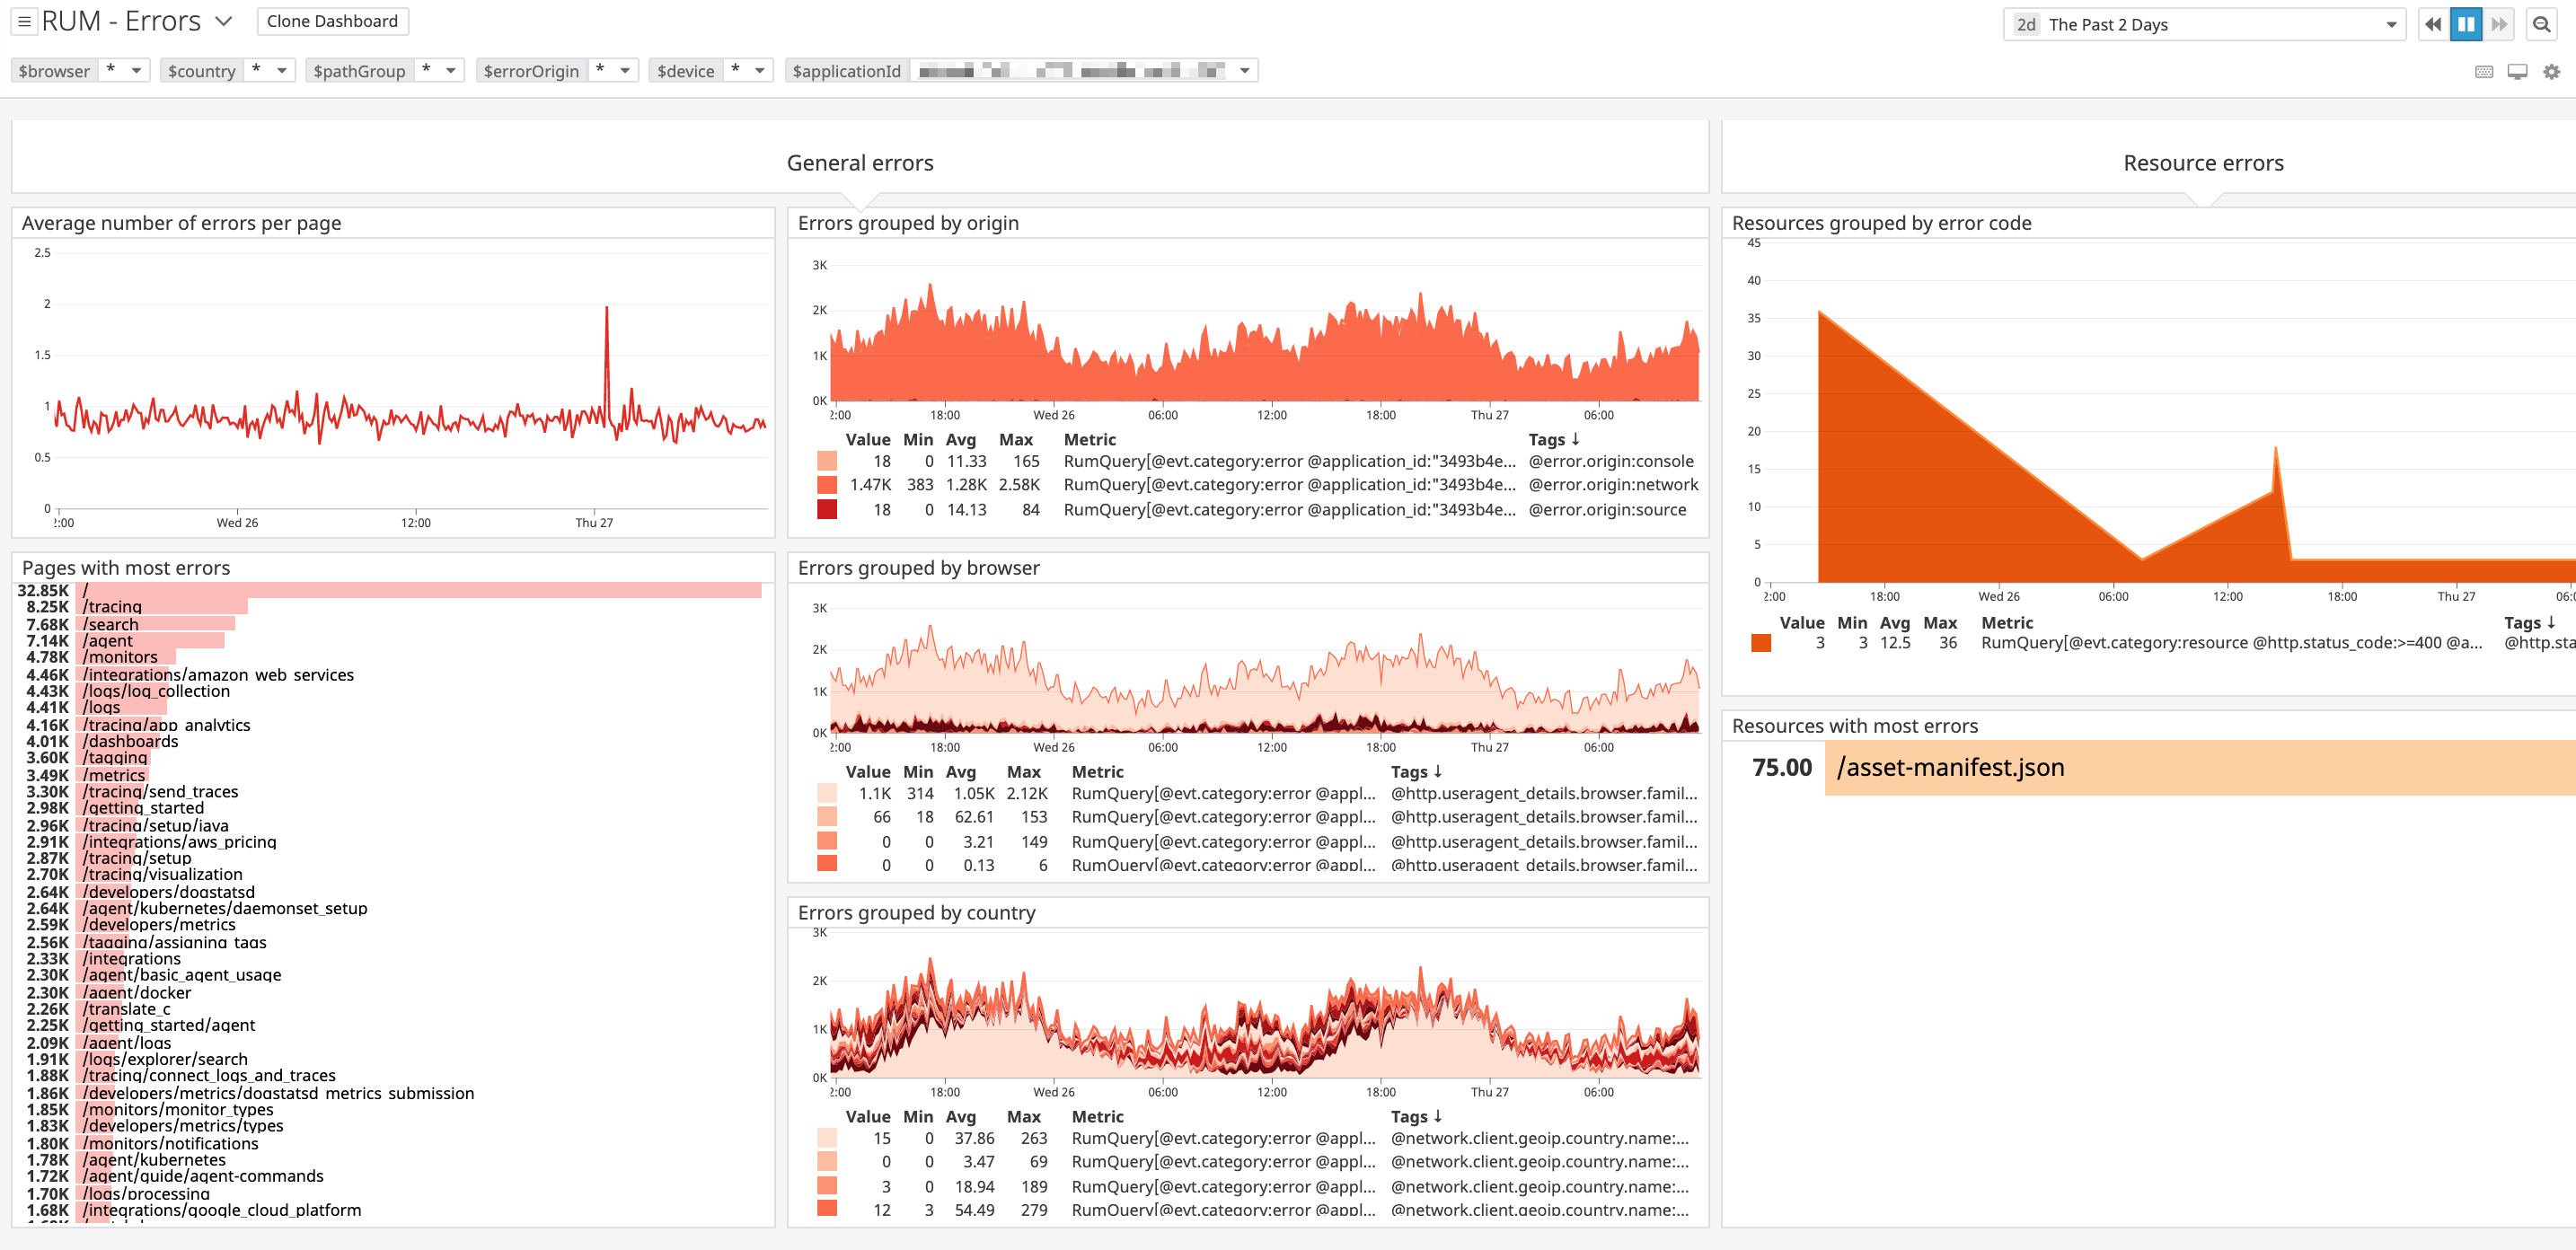This screenshot has height=1250, width=2576.
Task: Enter TV mode via monitor icon
Action: (x=2518, y=72)
